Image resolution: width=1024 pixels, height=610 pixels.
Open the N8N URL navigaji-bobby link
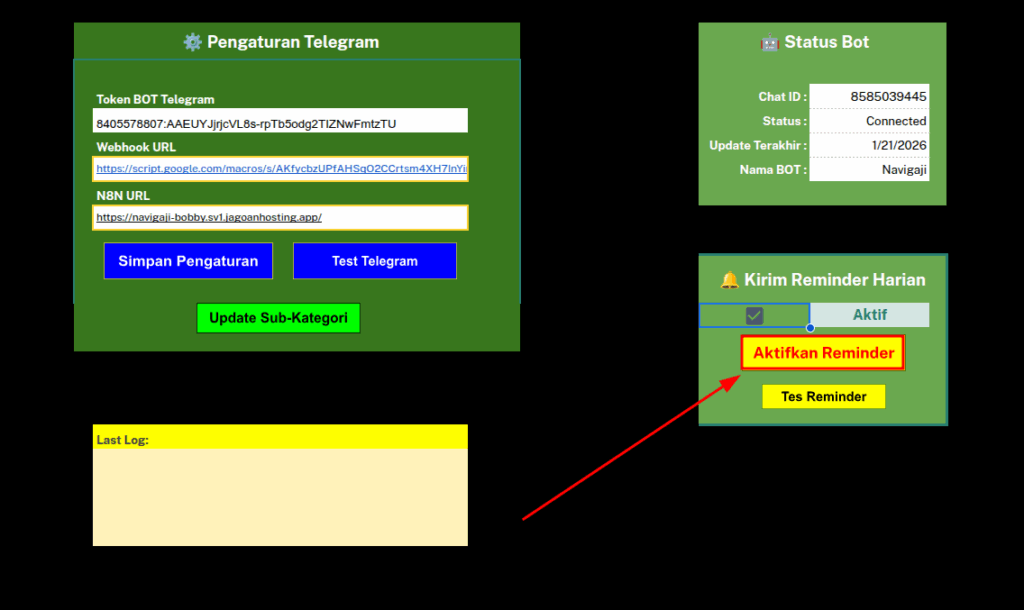coord(209,217)
